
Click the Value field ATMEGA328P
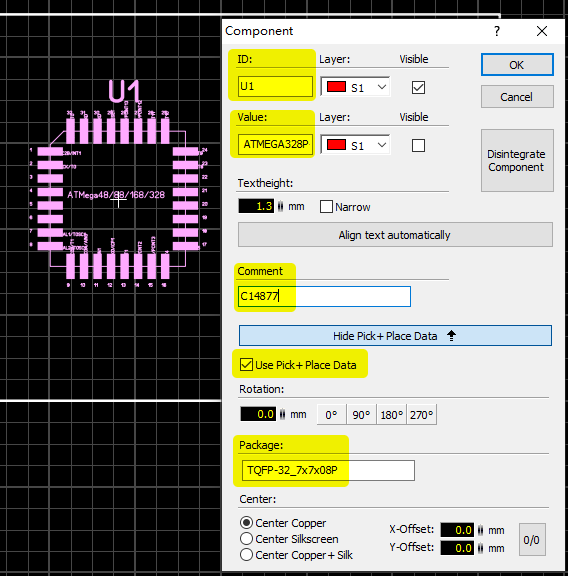pyautogui.click(x=276, y=144)
